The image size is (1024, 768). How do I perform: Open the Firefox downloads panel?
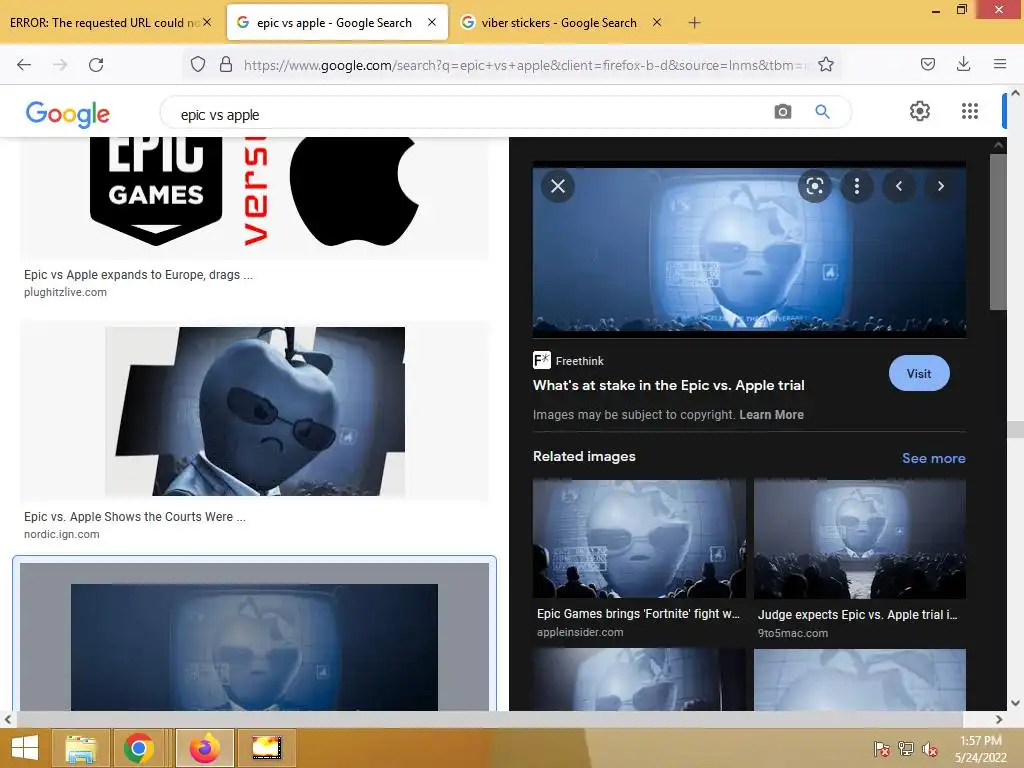point(963,64)
